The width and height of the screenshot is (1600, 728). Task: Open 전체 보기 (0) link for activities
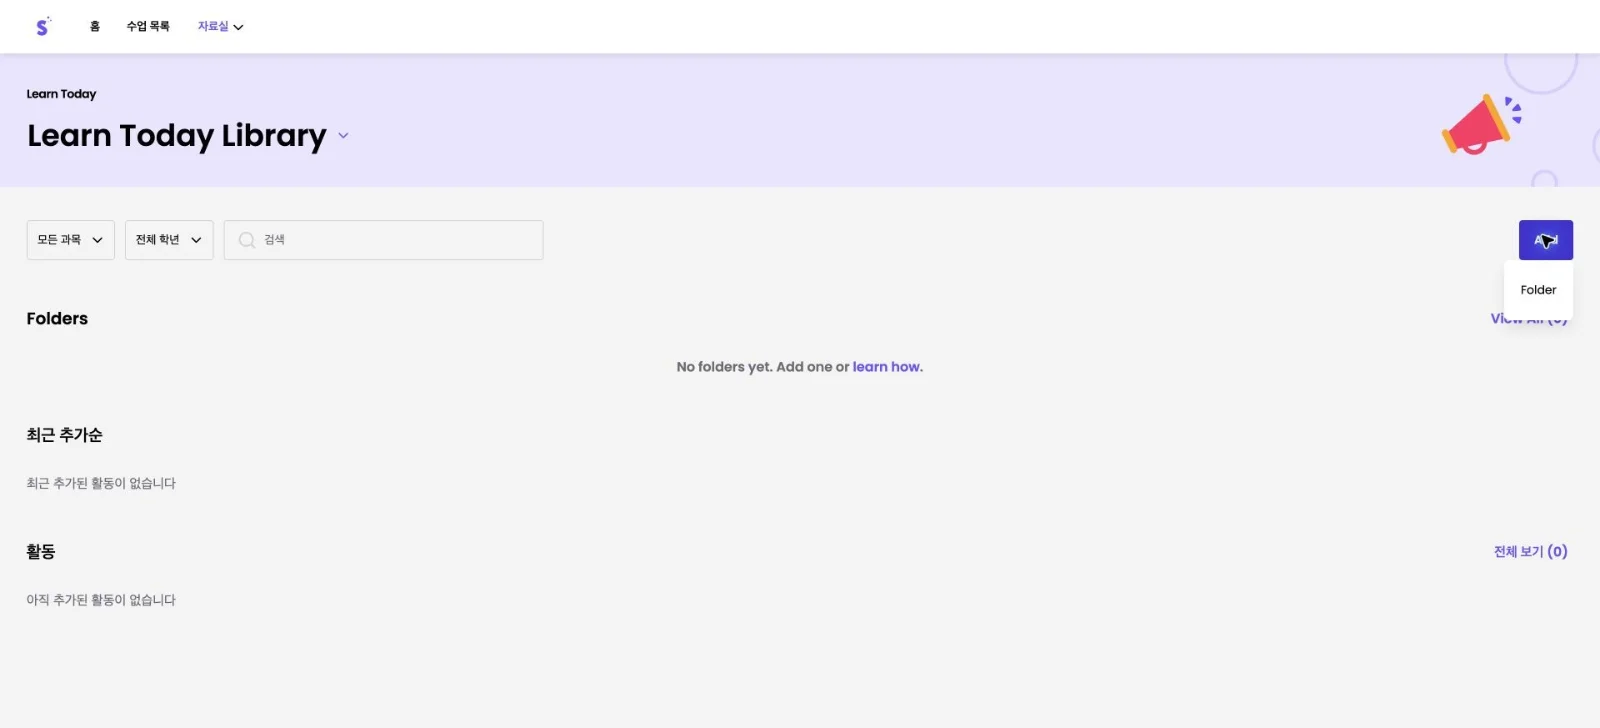click(x=1531, y=552)
